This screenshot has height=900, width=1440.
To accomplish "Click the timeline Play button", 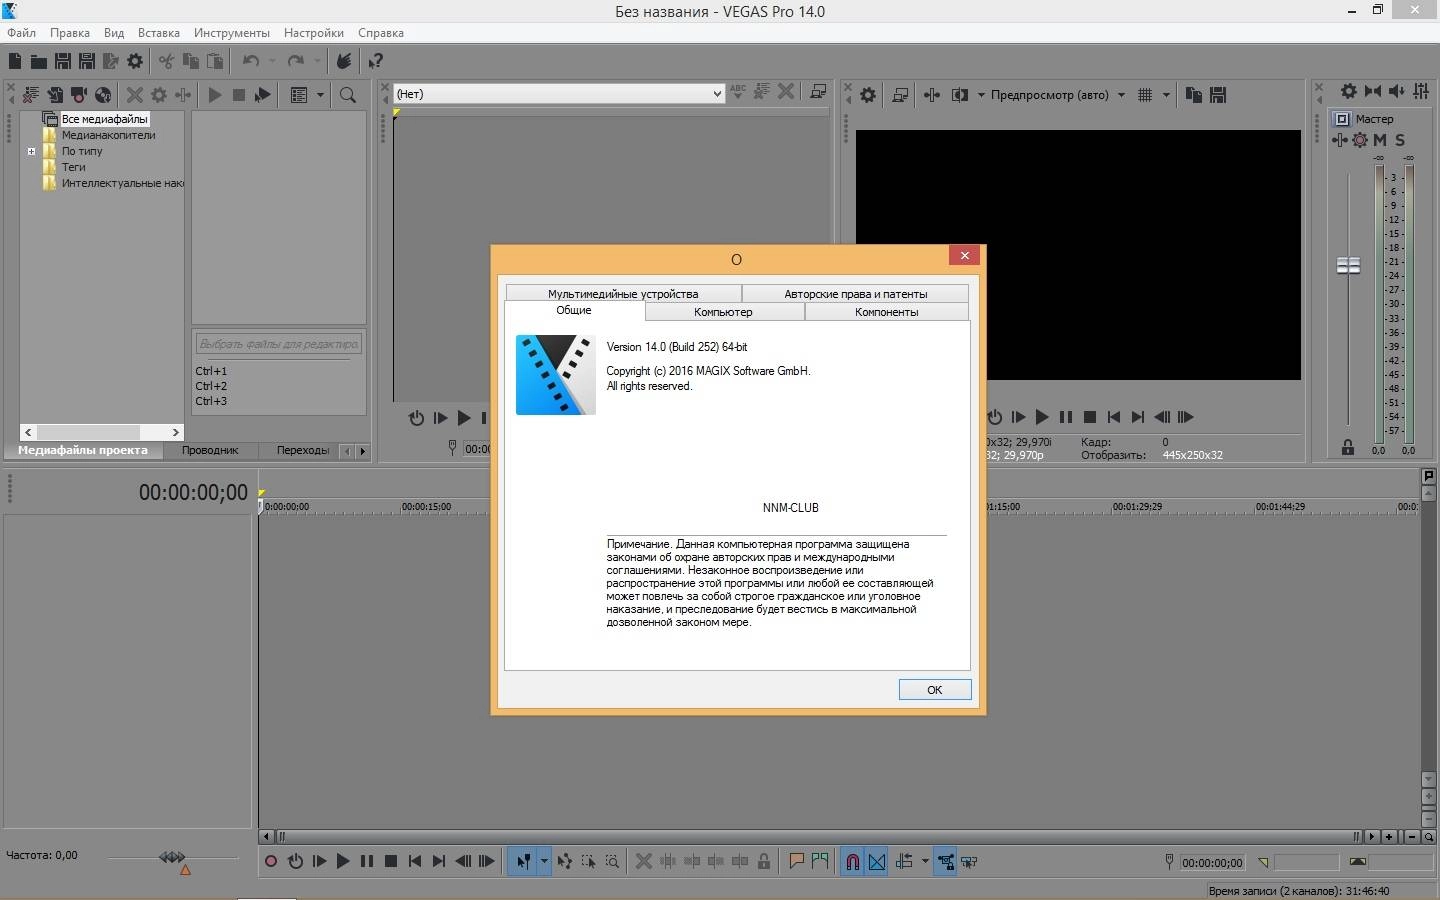I will (342, 861).
